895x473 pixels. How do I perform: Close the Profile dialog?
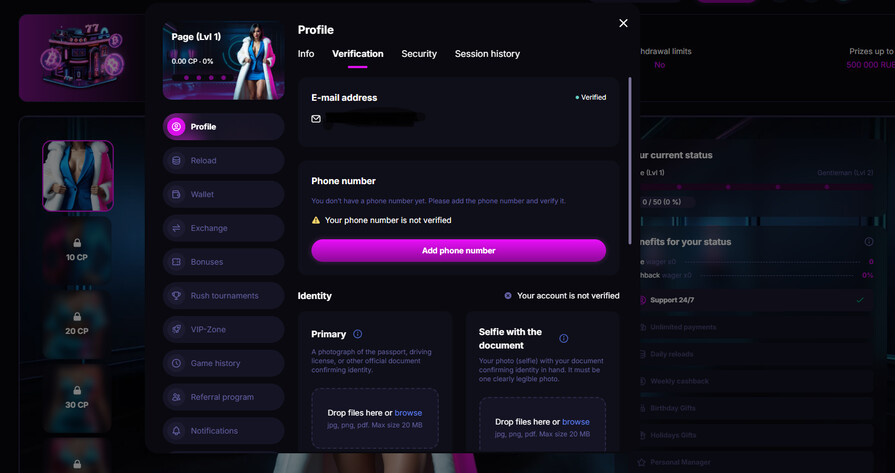pos(623,23)
